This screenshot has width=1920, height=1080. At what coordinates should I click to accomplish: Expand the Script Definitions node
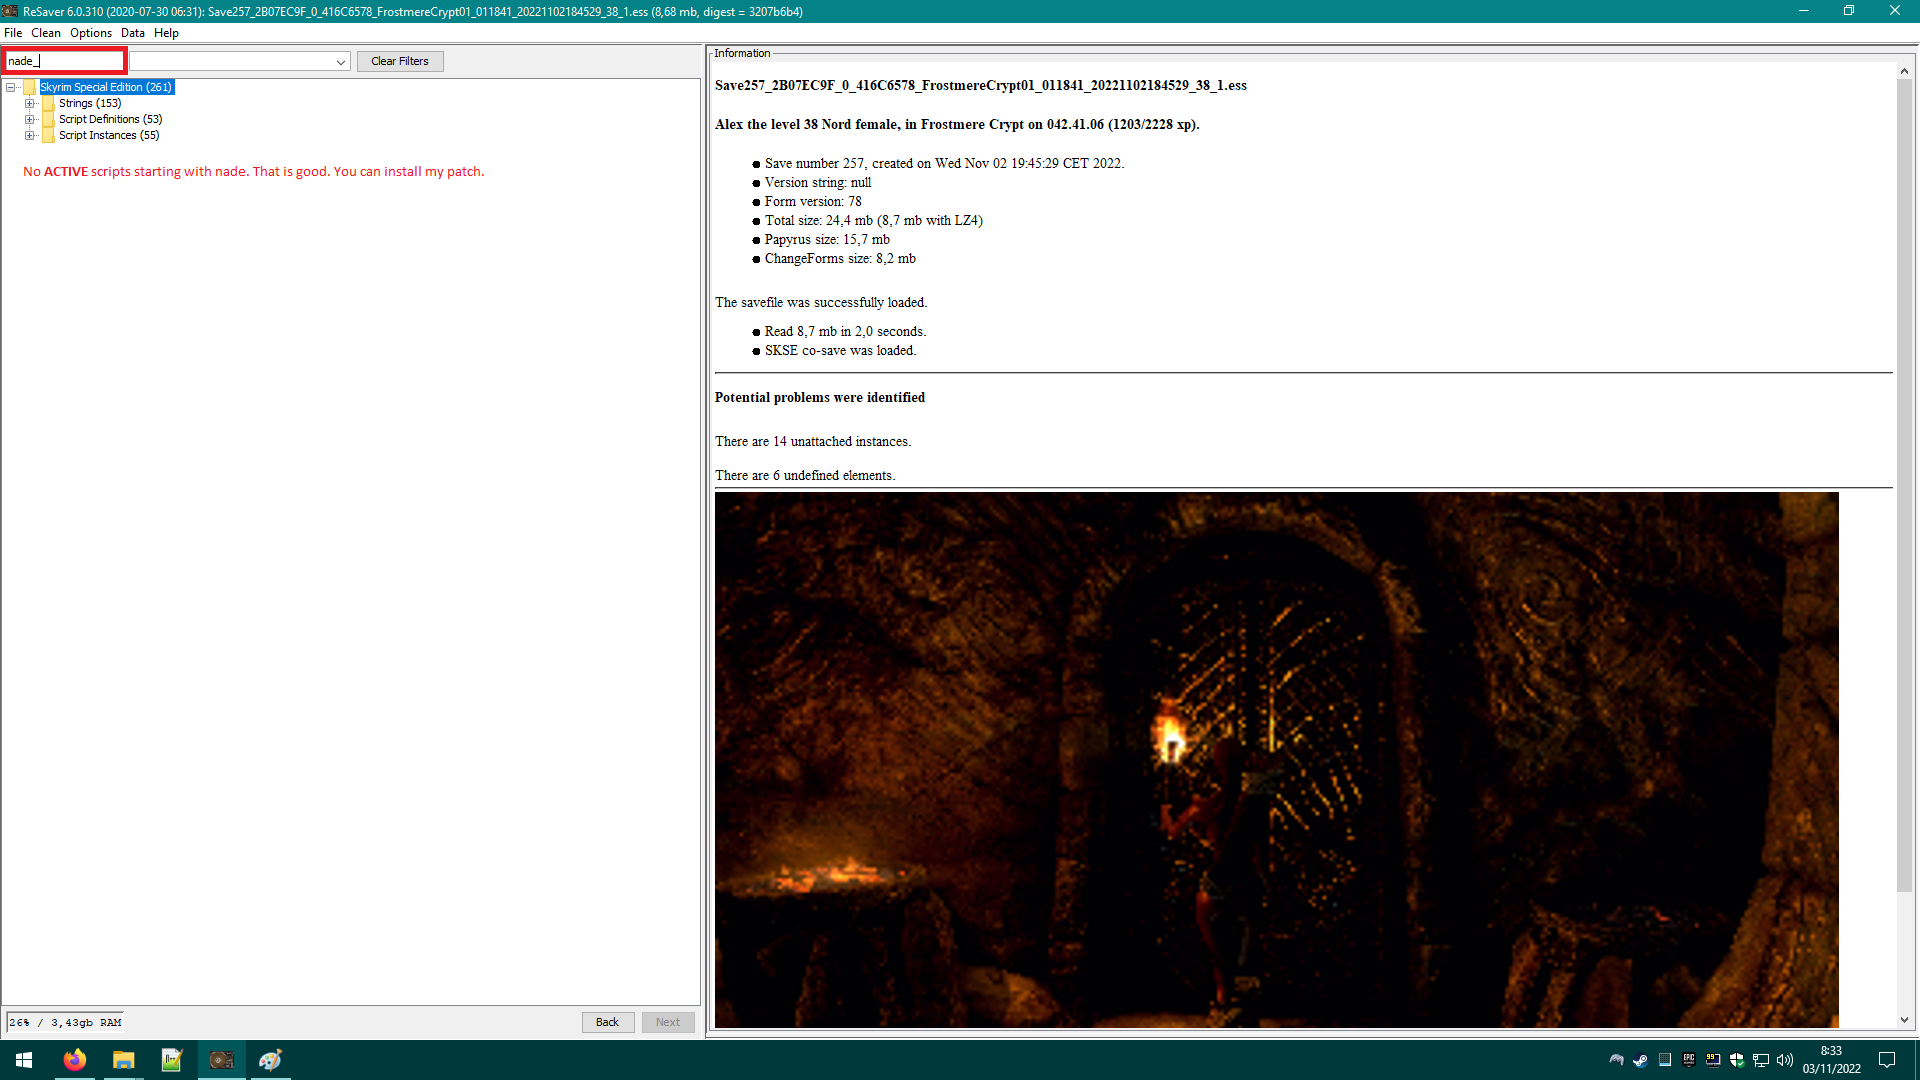click(30, 120)
